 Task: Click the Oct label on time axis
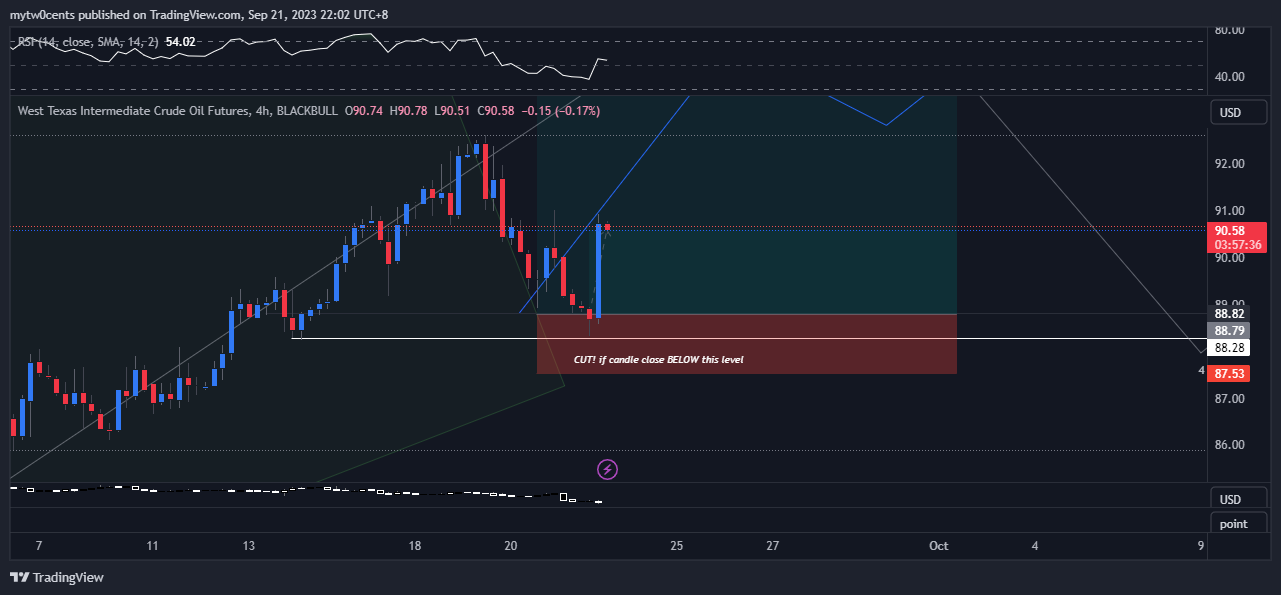click(938, 546)
